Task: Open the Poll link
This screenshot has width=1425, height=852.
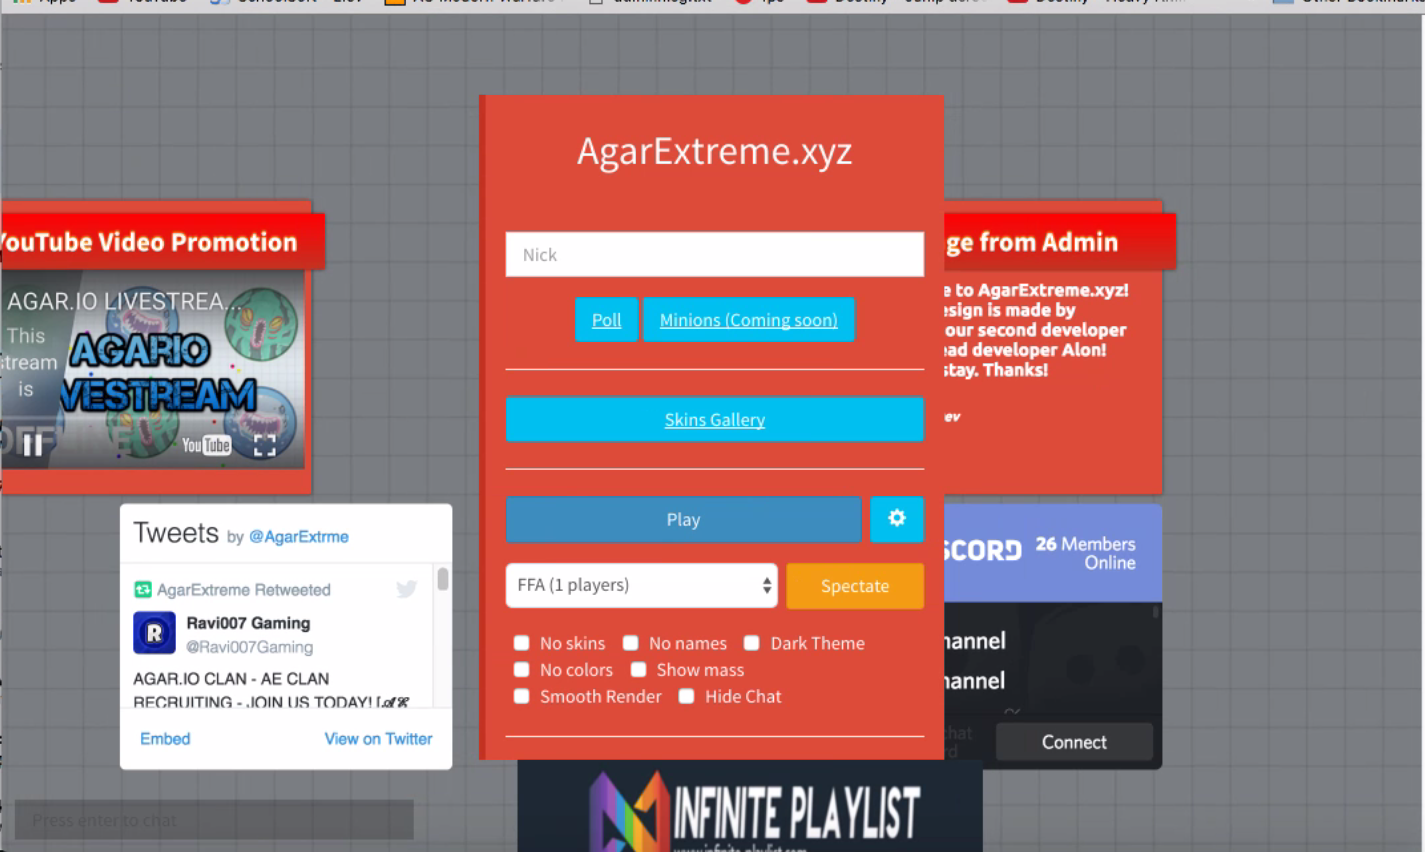Action: 606,320
